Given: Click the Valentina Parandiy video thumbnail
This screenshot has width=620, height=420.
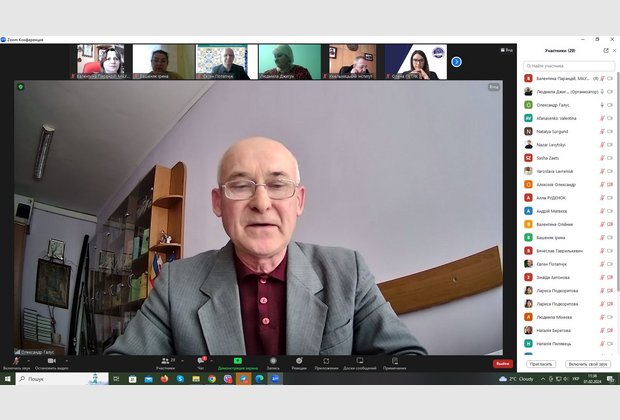Looking at the screenshot, I should point(101,62).
